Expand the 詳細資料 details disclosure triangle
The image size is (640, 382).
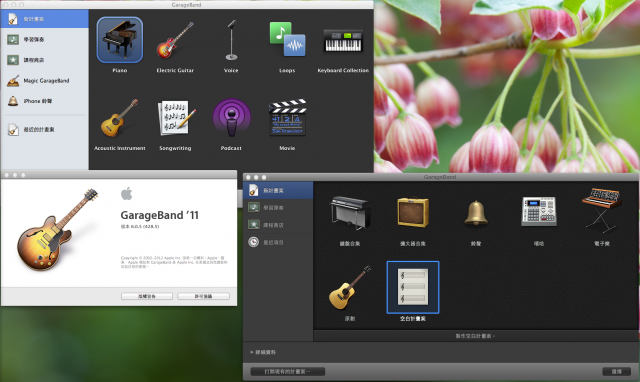[x=252, y=352]
